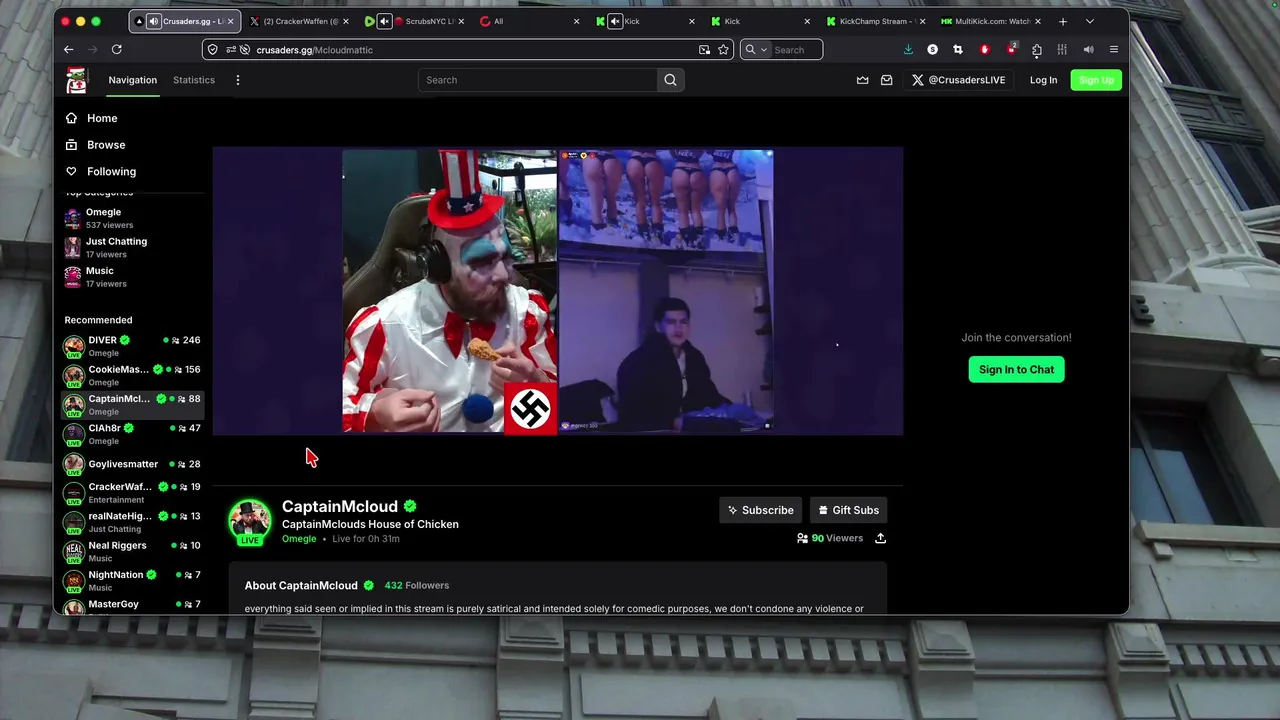This screenshot has width=1280, height=720.
Task: Click the Crusaders site logo
Action: pos(76,80)
